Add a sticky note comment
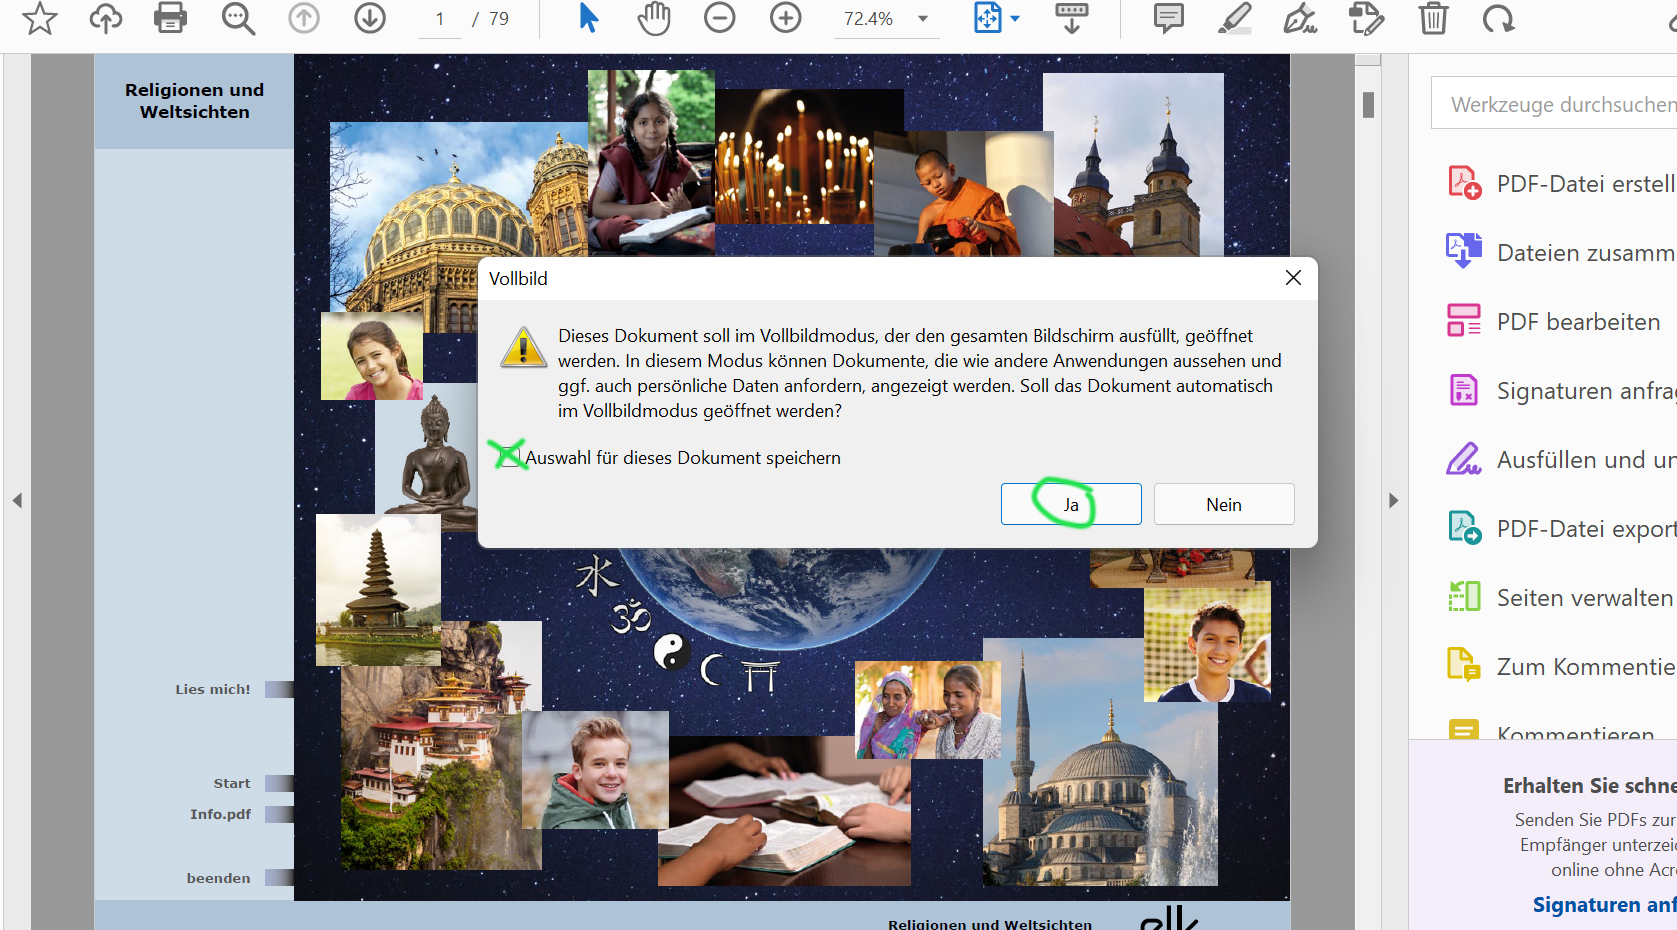 (x=1168, y=18)
